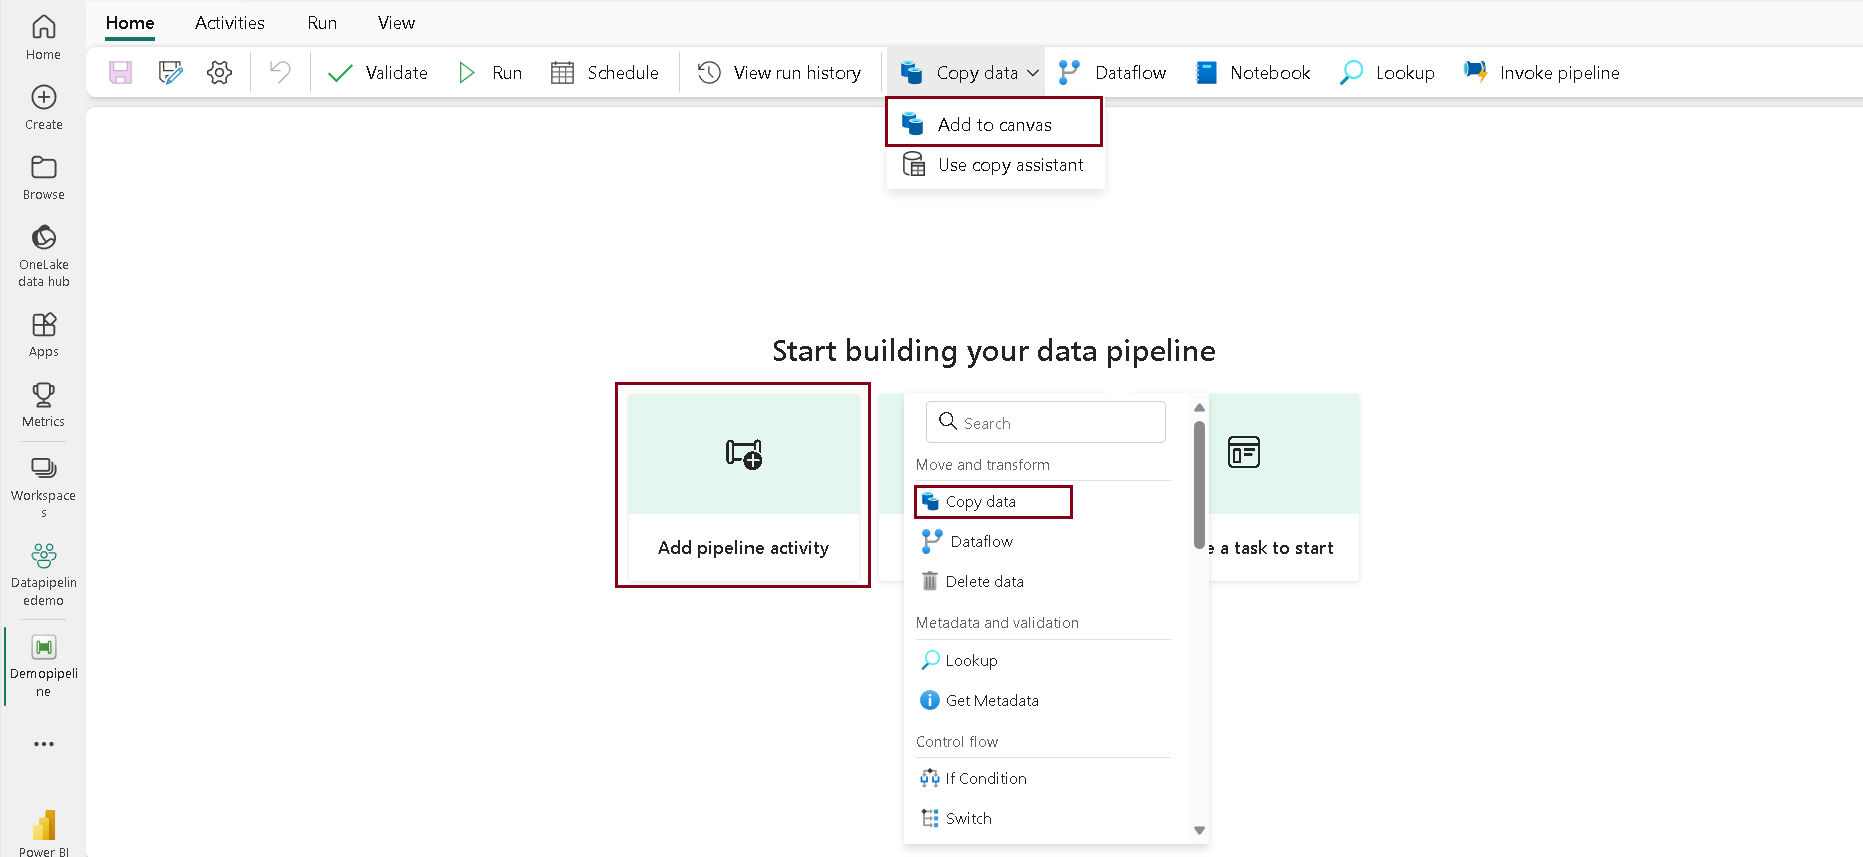Go to Home in left sidebar
The width and height of the screenshot is (1863, 857).
(43, 37)
